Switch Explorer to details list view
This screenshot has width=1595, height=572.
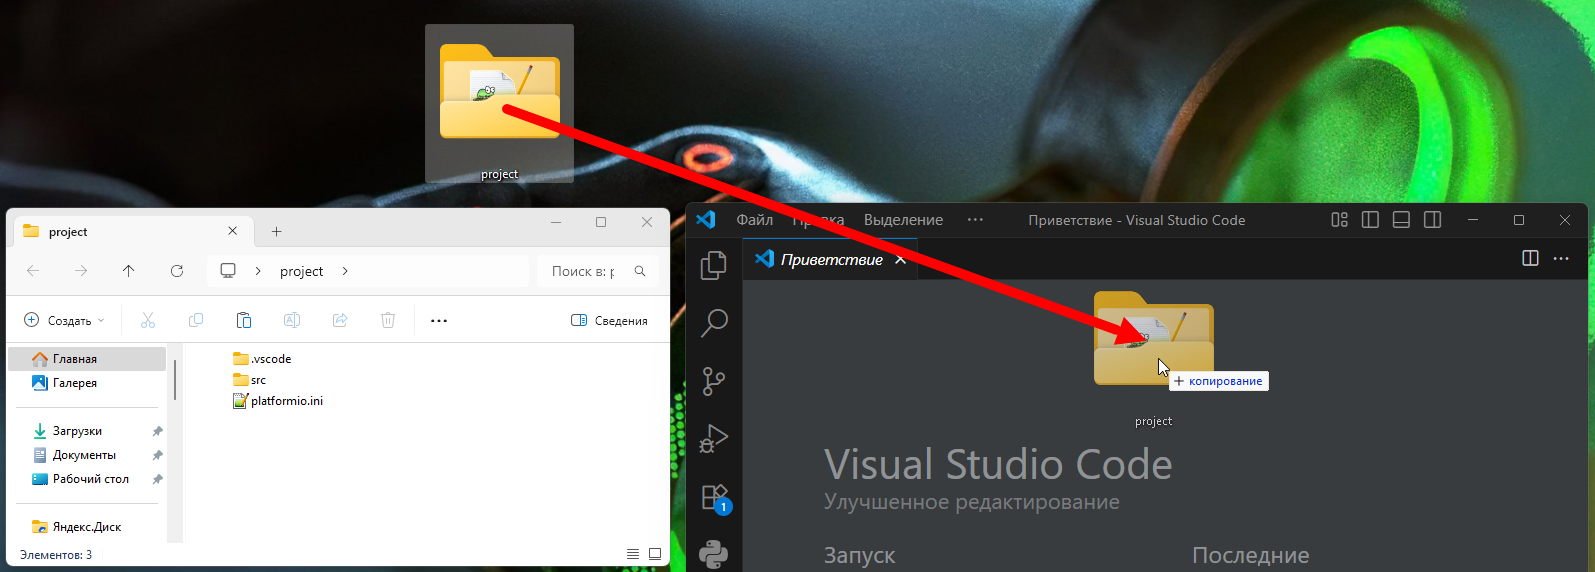click(x=632, y=554)
